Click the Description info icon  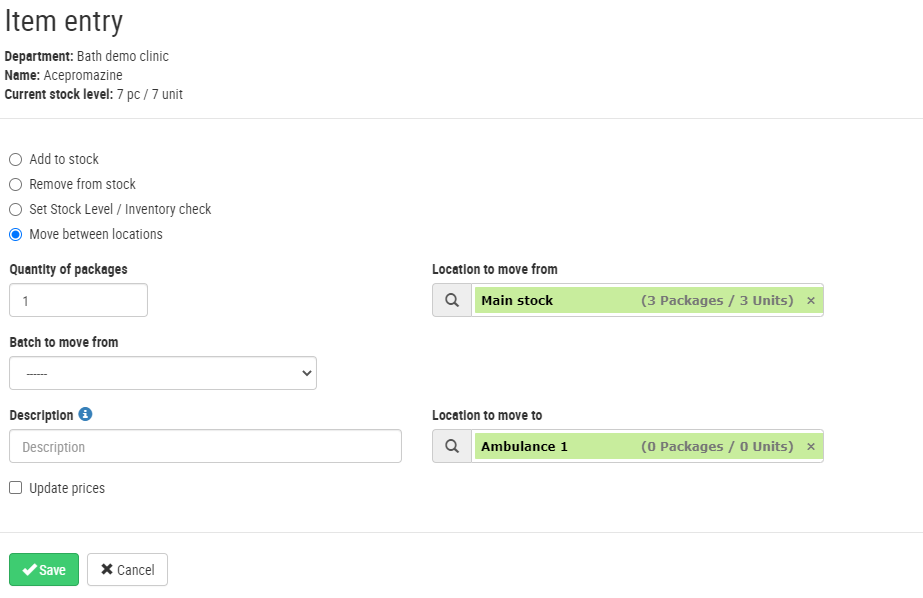tap(85, 415)
